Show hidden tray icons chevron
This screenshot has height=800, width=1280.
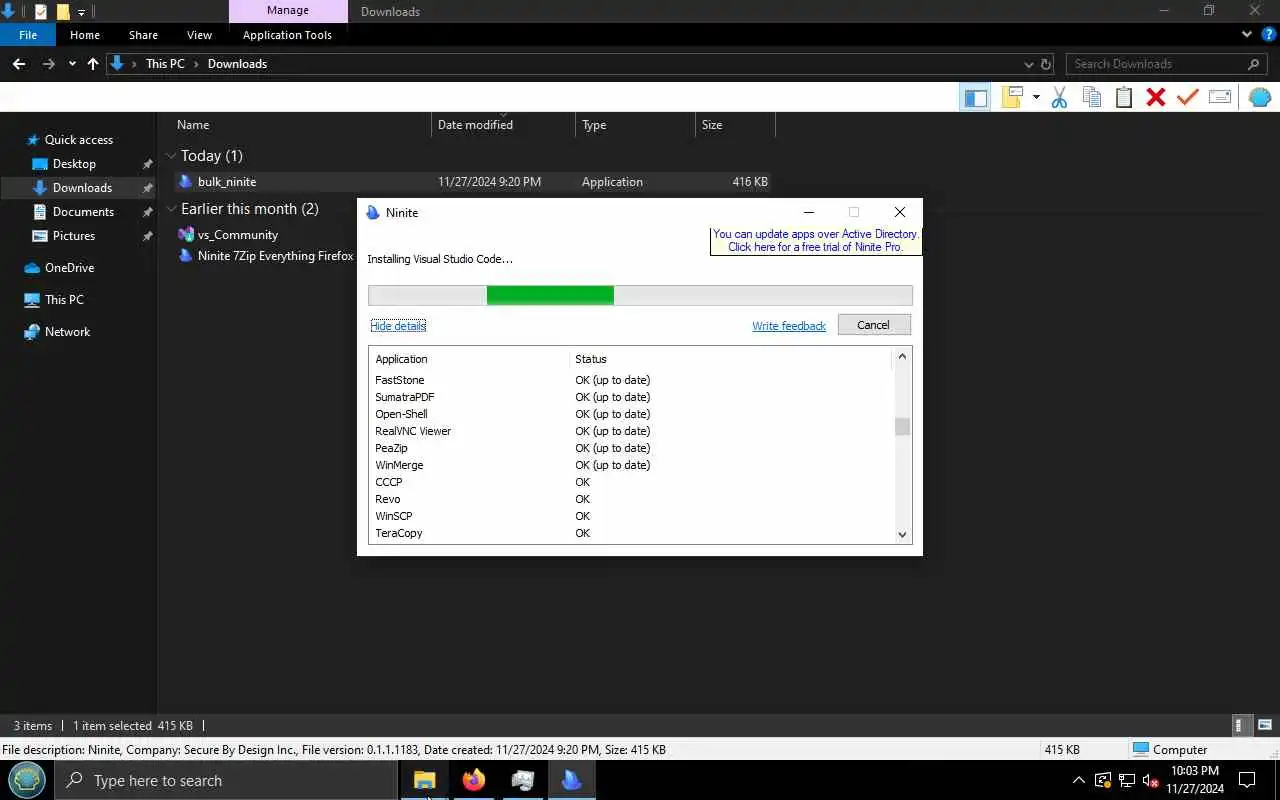point(1078,781)
